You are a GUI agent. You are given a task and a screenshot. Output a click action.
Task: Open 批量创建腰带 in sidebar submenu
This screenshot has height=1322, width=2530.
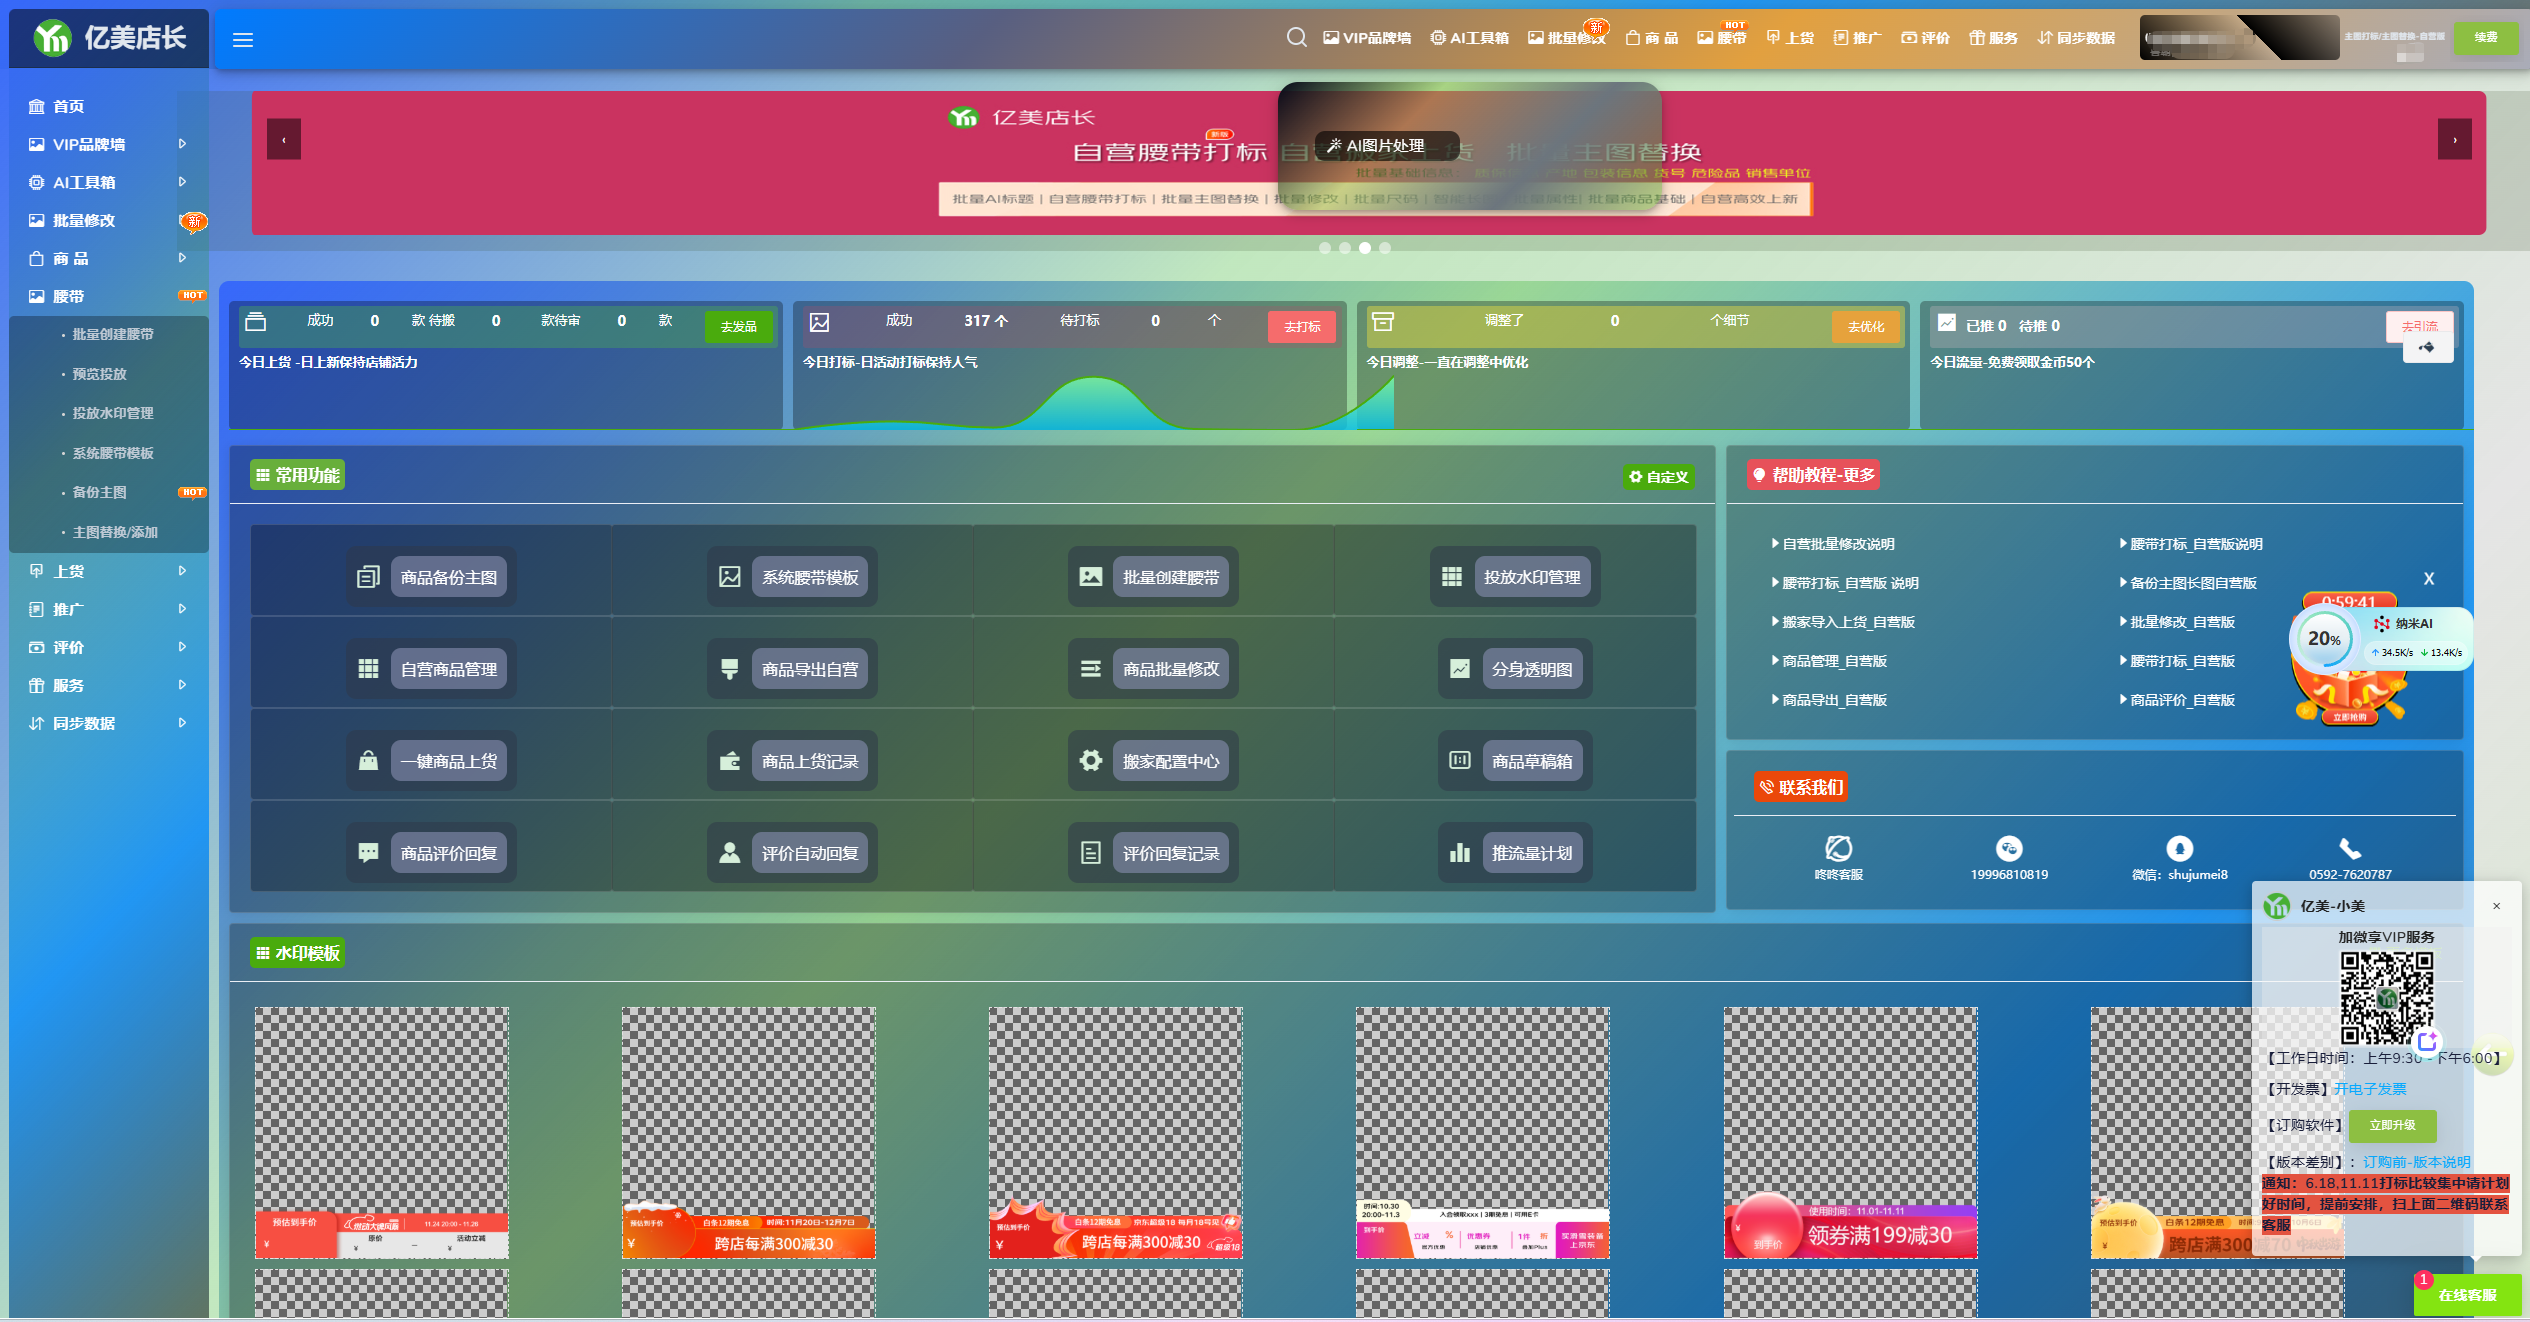113,334
